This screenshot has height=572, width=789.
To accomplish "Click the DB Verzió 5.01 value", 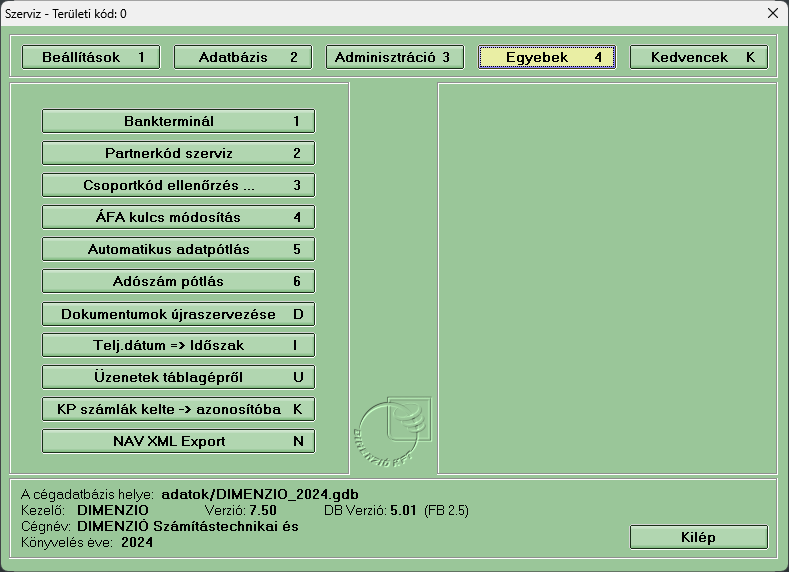I will point(403,510).
